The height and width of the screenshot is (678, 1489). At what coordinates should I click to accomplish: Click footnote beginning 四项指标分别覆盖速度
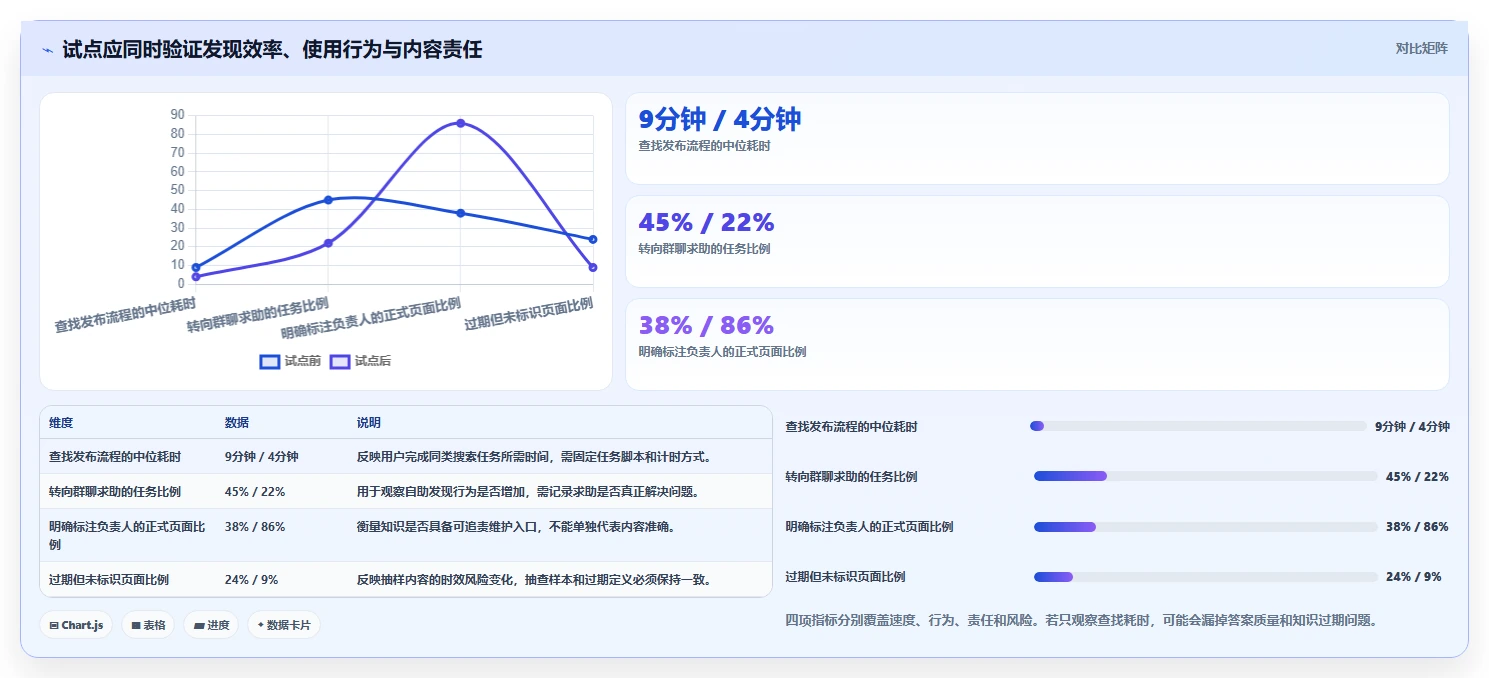click(x=1082, y=620)
